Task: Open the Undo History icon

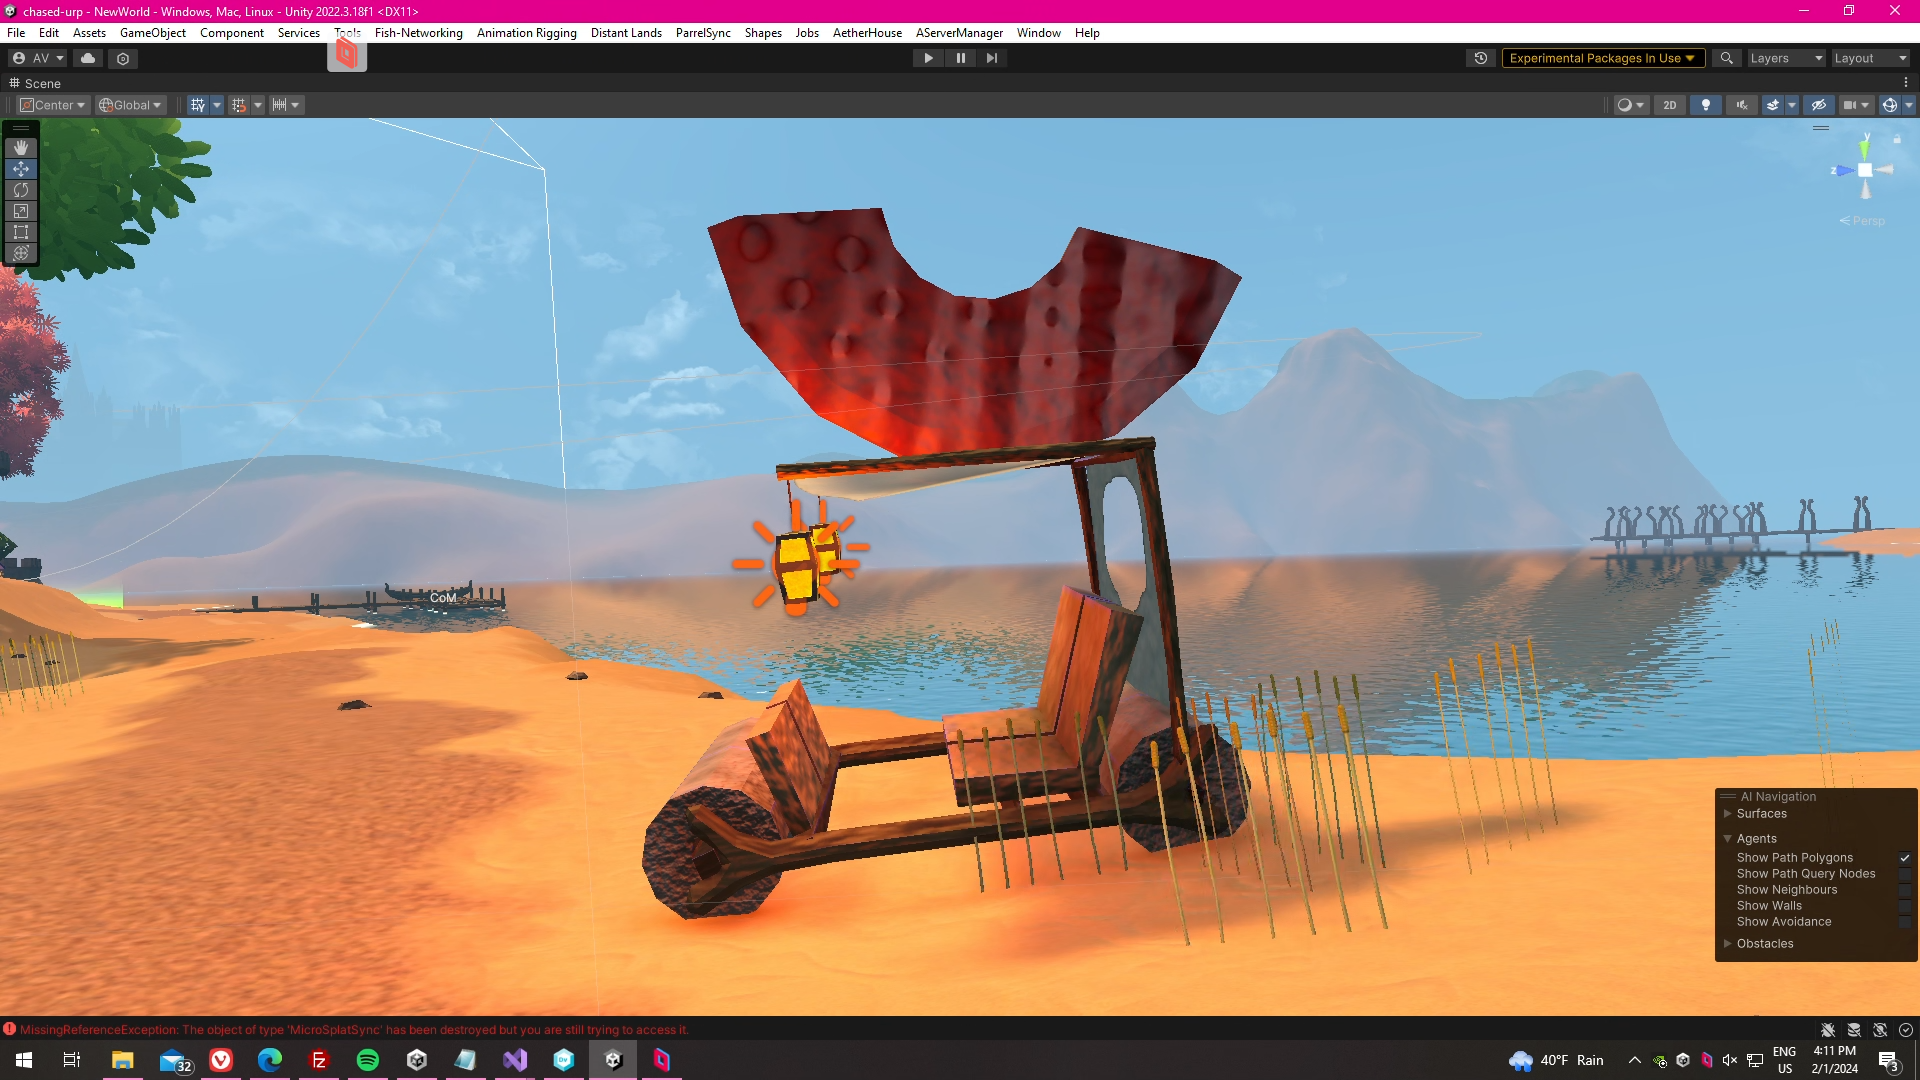Action: 1481,58
